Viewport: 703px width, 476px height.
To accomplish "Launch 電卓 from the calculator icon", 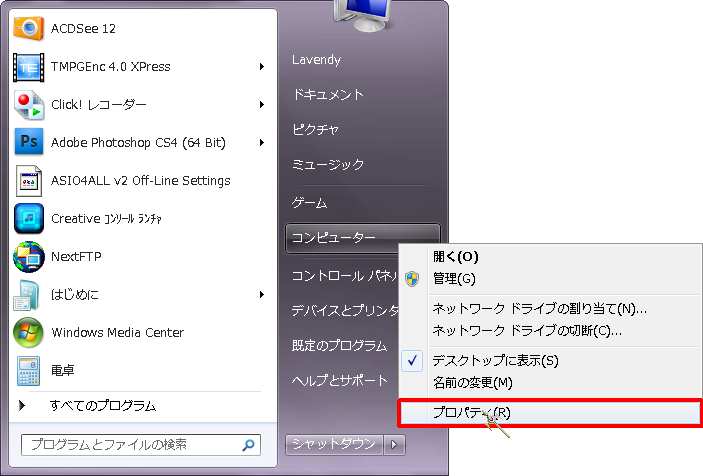I will click(29, 371).
